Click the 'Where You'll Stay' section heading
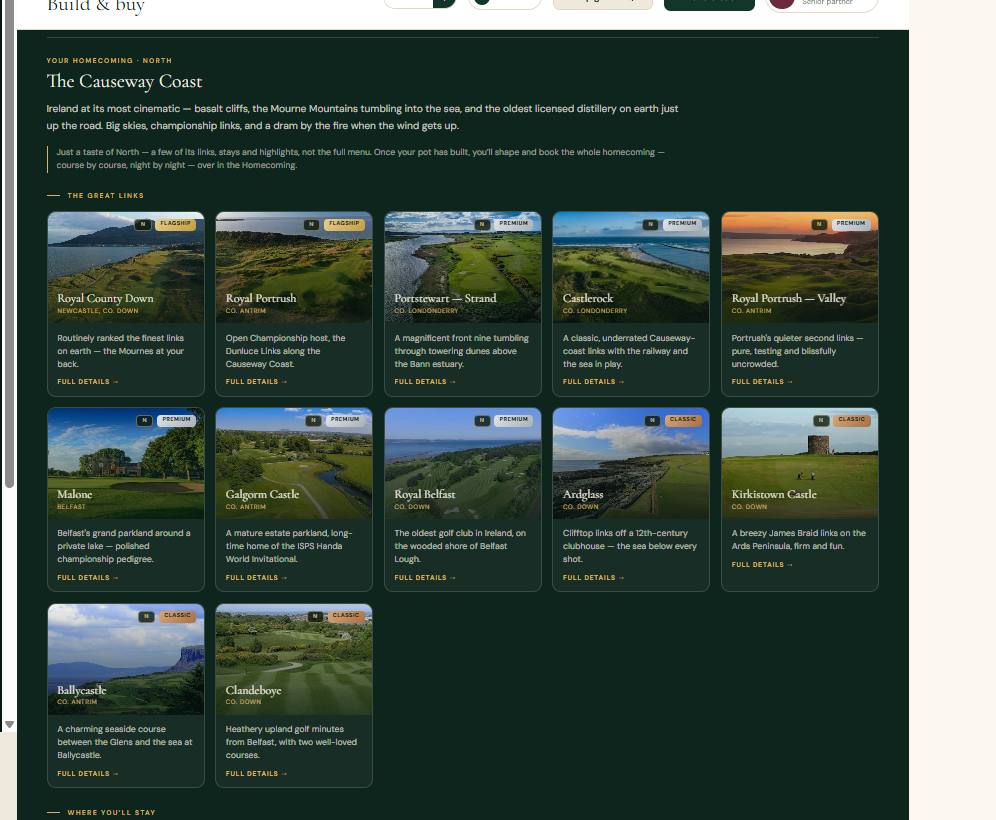This screenshot has width=996, height=820. click(111, 812)
